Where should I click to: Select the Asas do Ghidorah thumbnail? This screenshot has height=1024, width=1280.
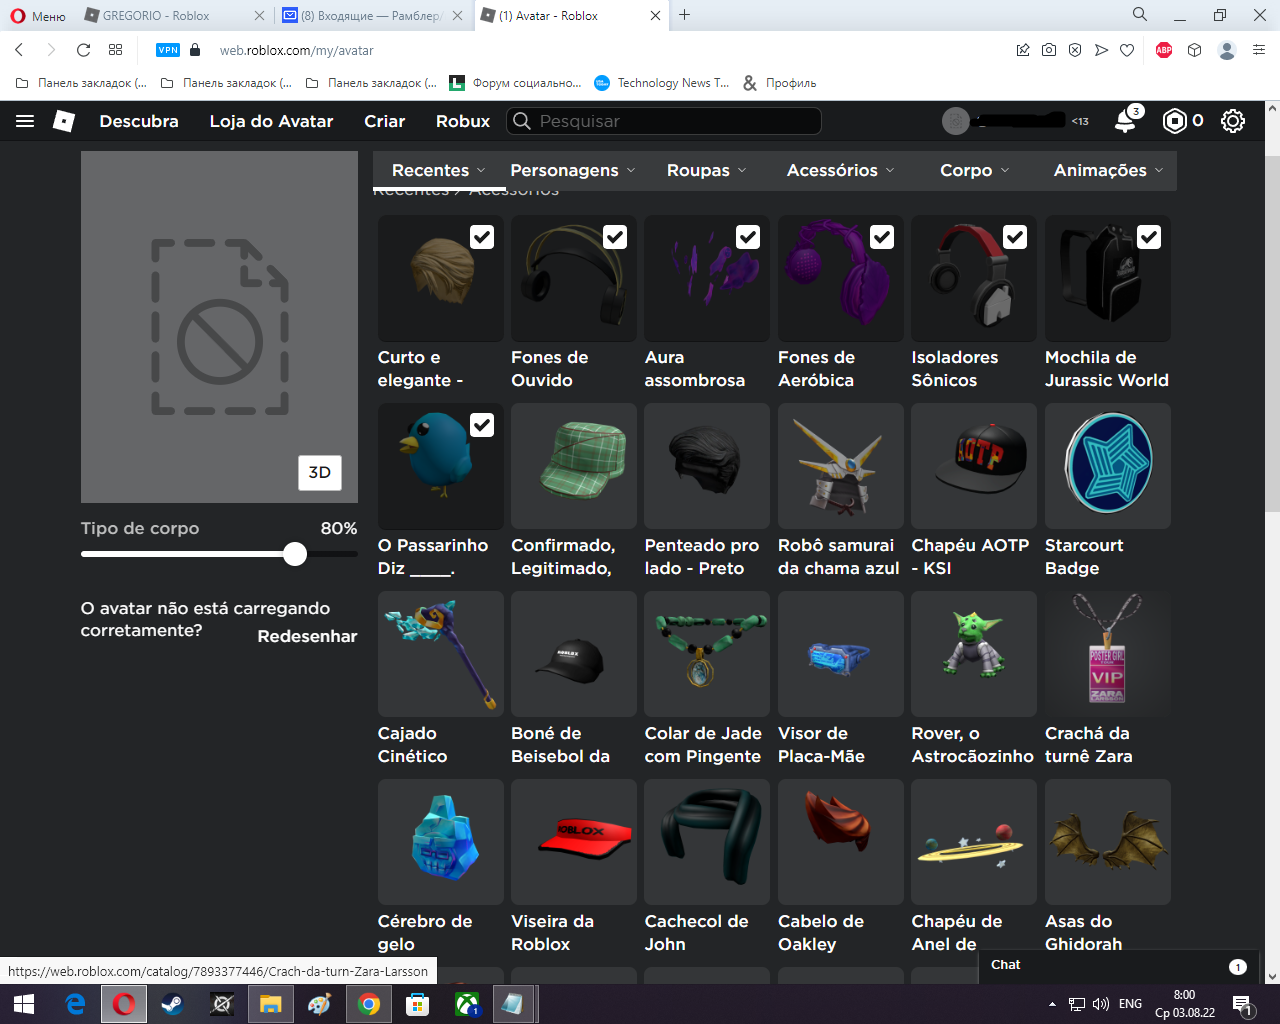click(1108, 842)
